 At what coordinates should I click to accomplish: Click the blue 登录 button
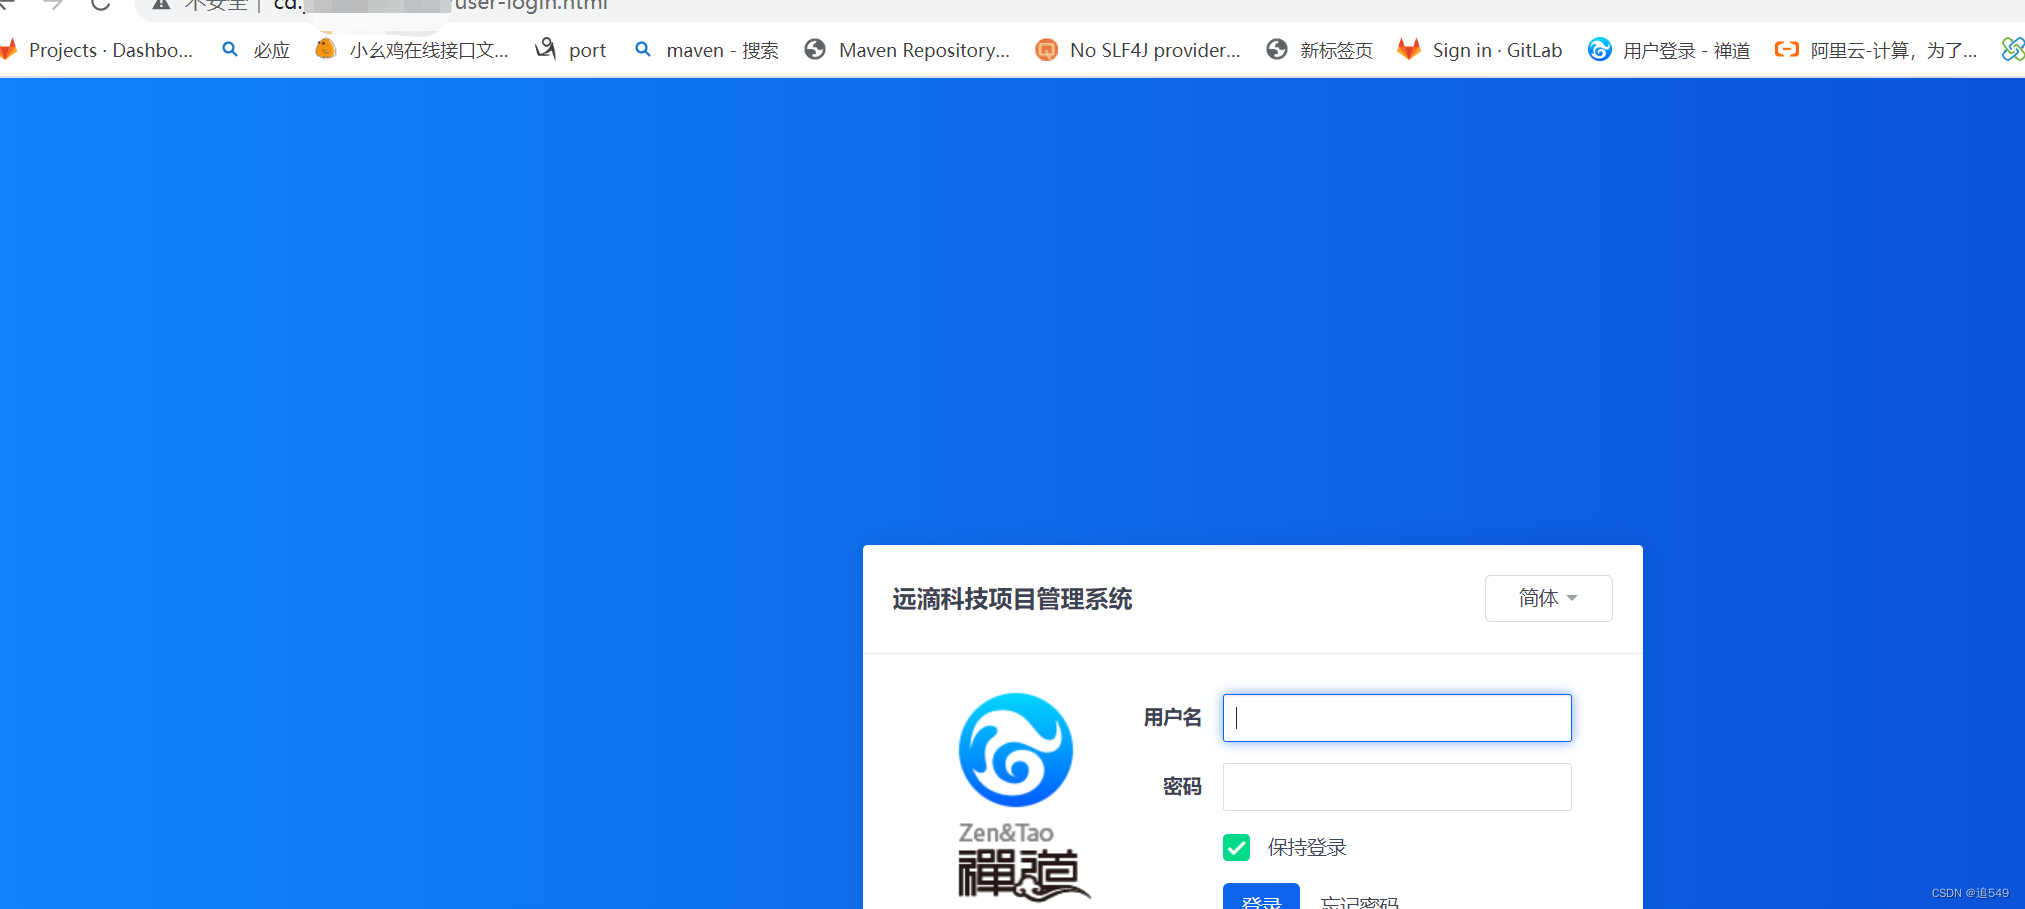click(x=1261, y=897)
